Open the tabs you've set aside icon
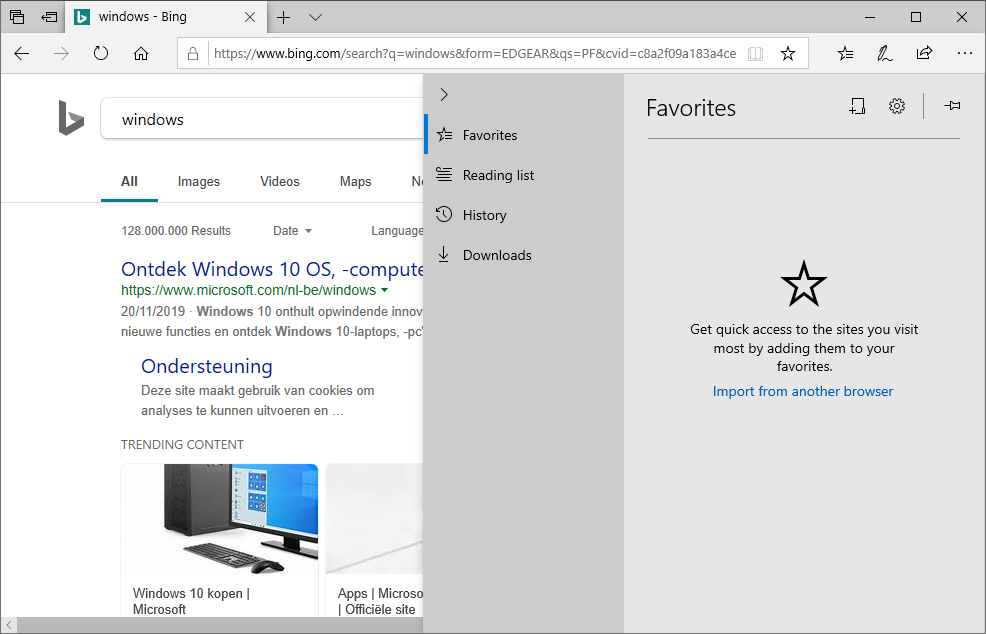 click(17, 17)
